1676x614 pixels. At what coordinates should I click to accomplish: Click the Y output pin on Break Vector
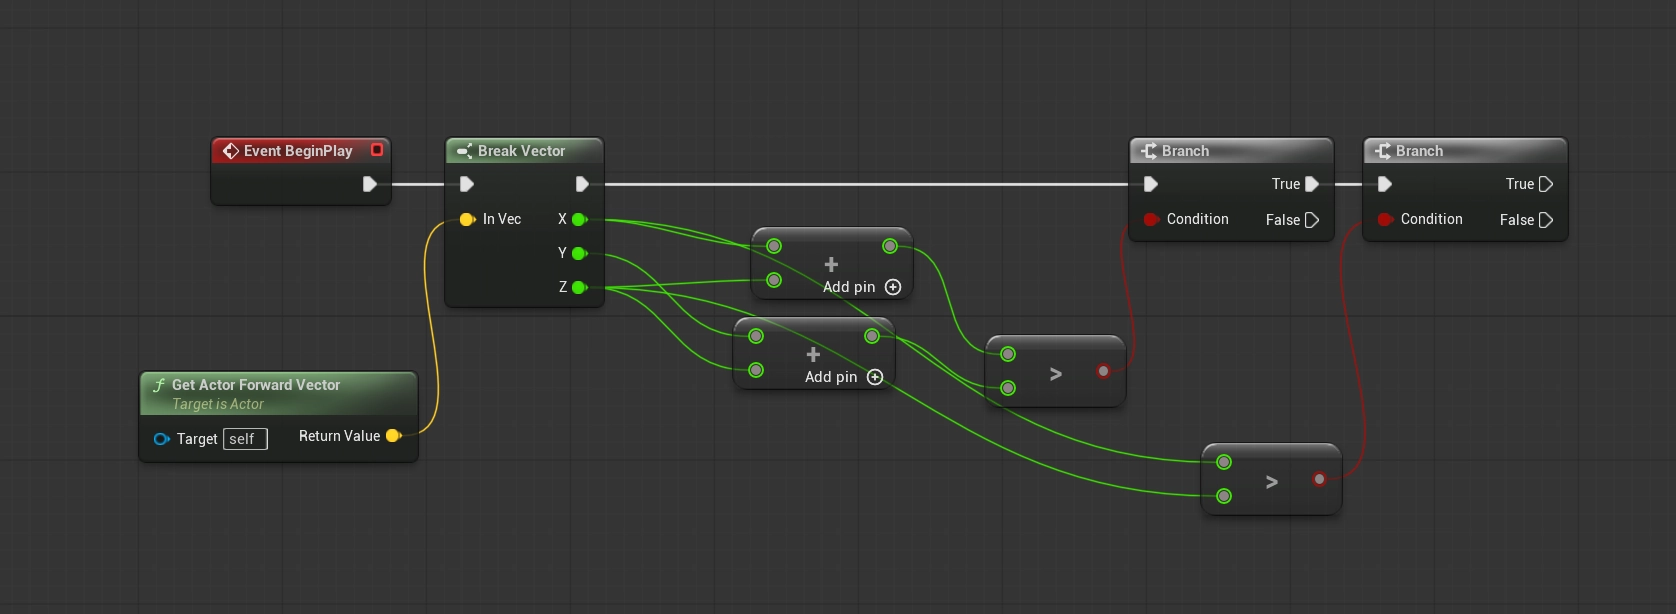(579, 253)
